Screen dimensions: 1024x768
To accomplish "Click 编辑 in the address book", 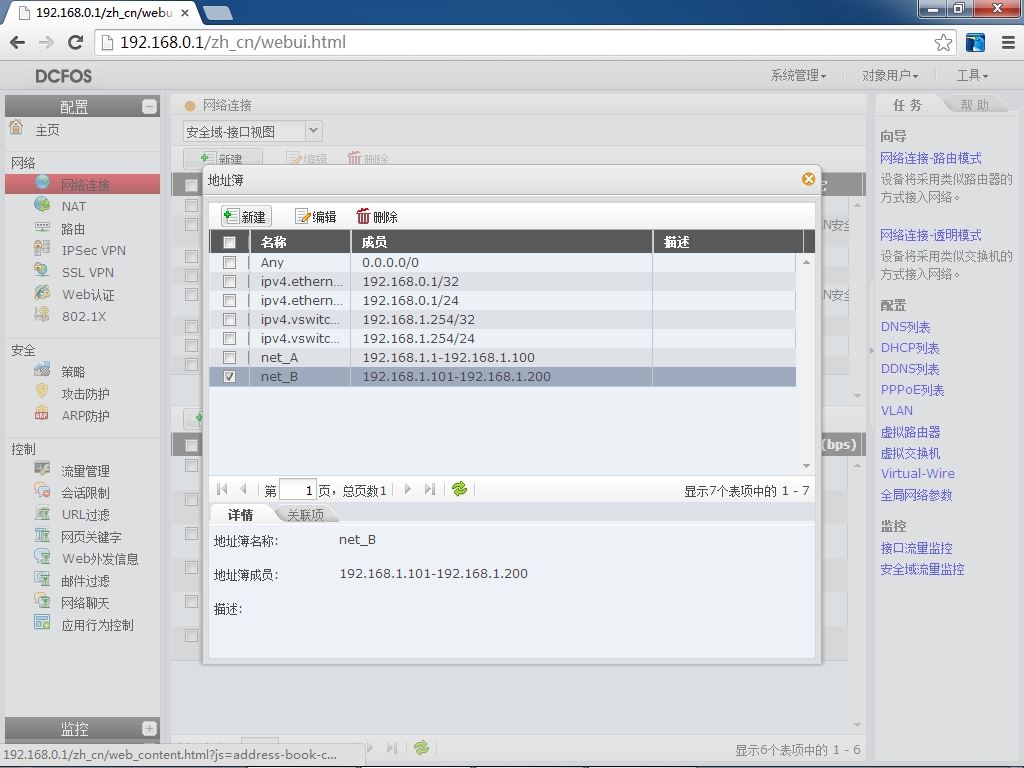I will 315,216.
